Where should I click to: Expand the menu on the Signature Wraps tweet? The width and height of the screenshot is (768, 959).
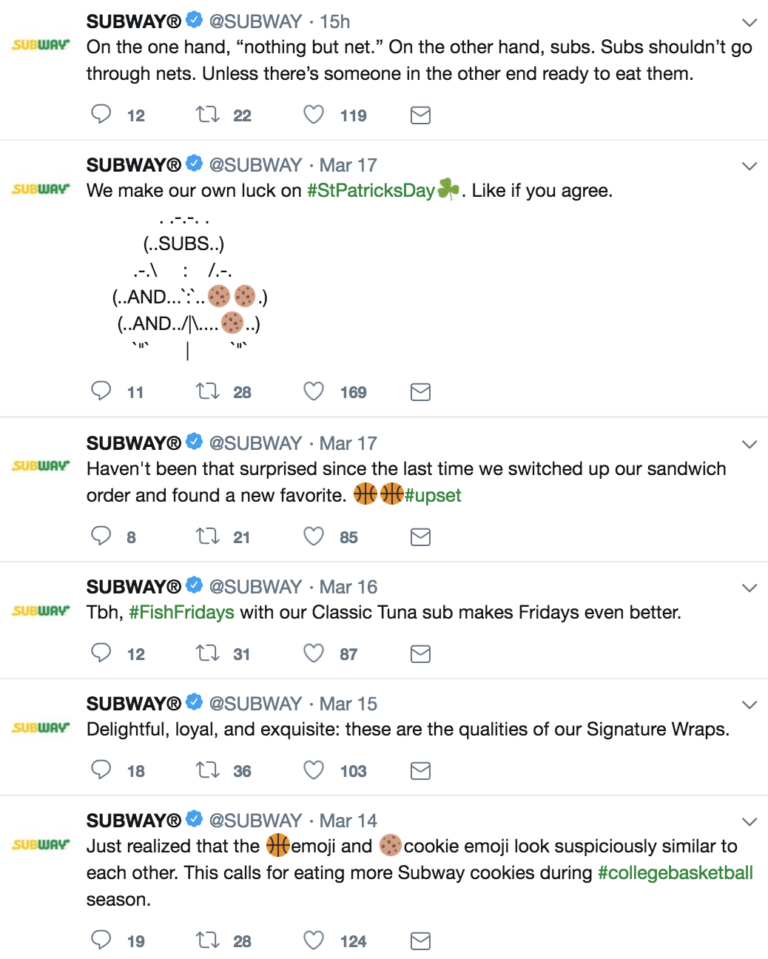750,703
